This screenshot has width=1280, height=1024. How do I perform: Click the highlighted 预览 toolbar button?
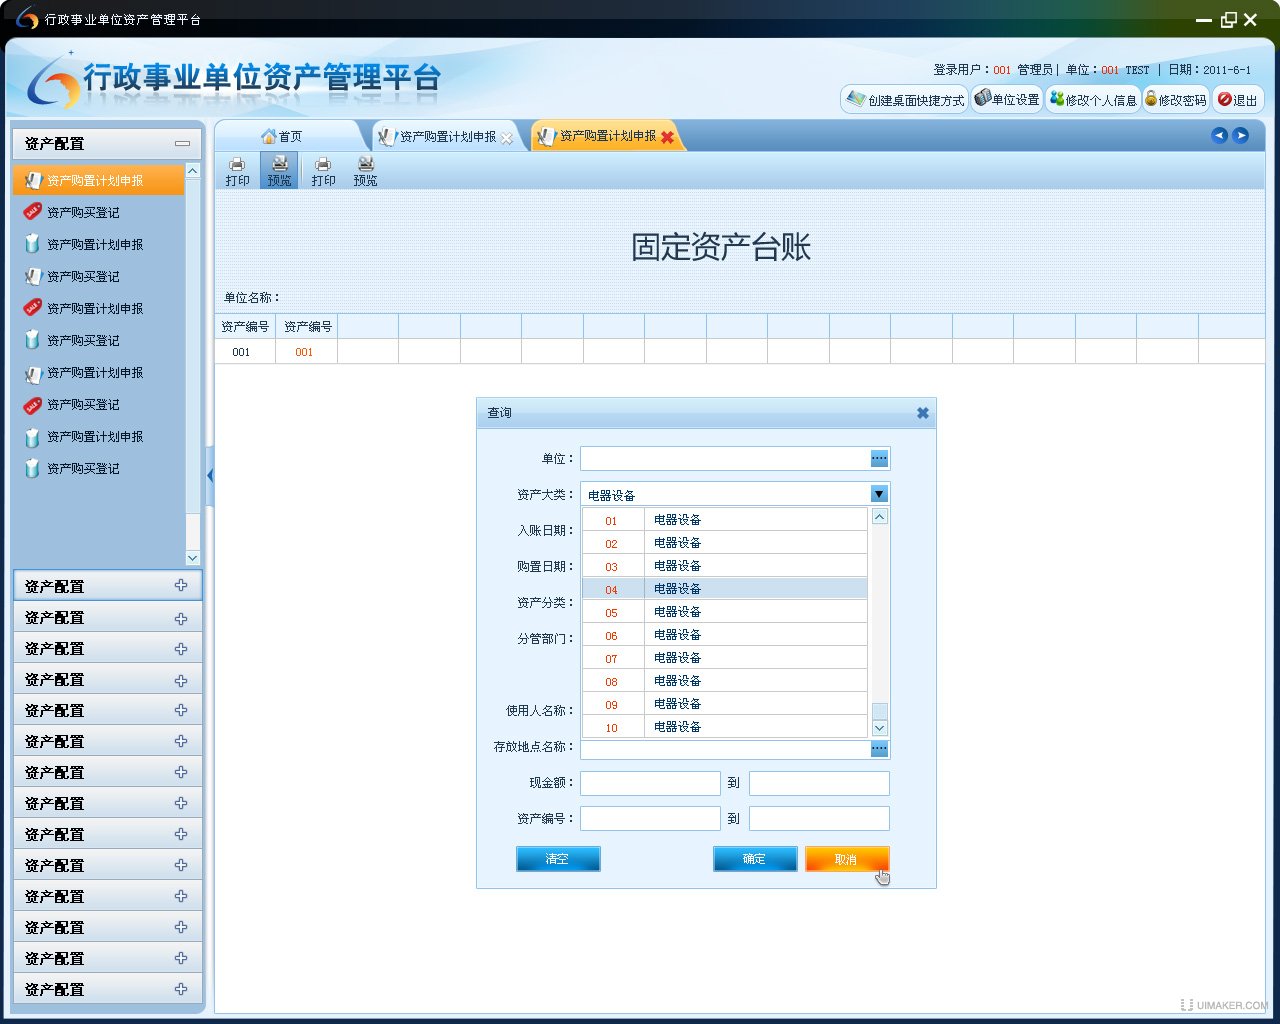pos(279,171)
